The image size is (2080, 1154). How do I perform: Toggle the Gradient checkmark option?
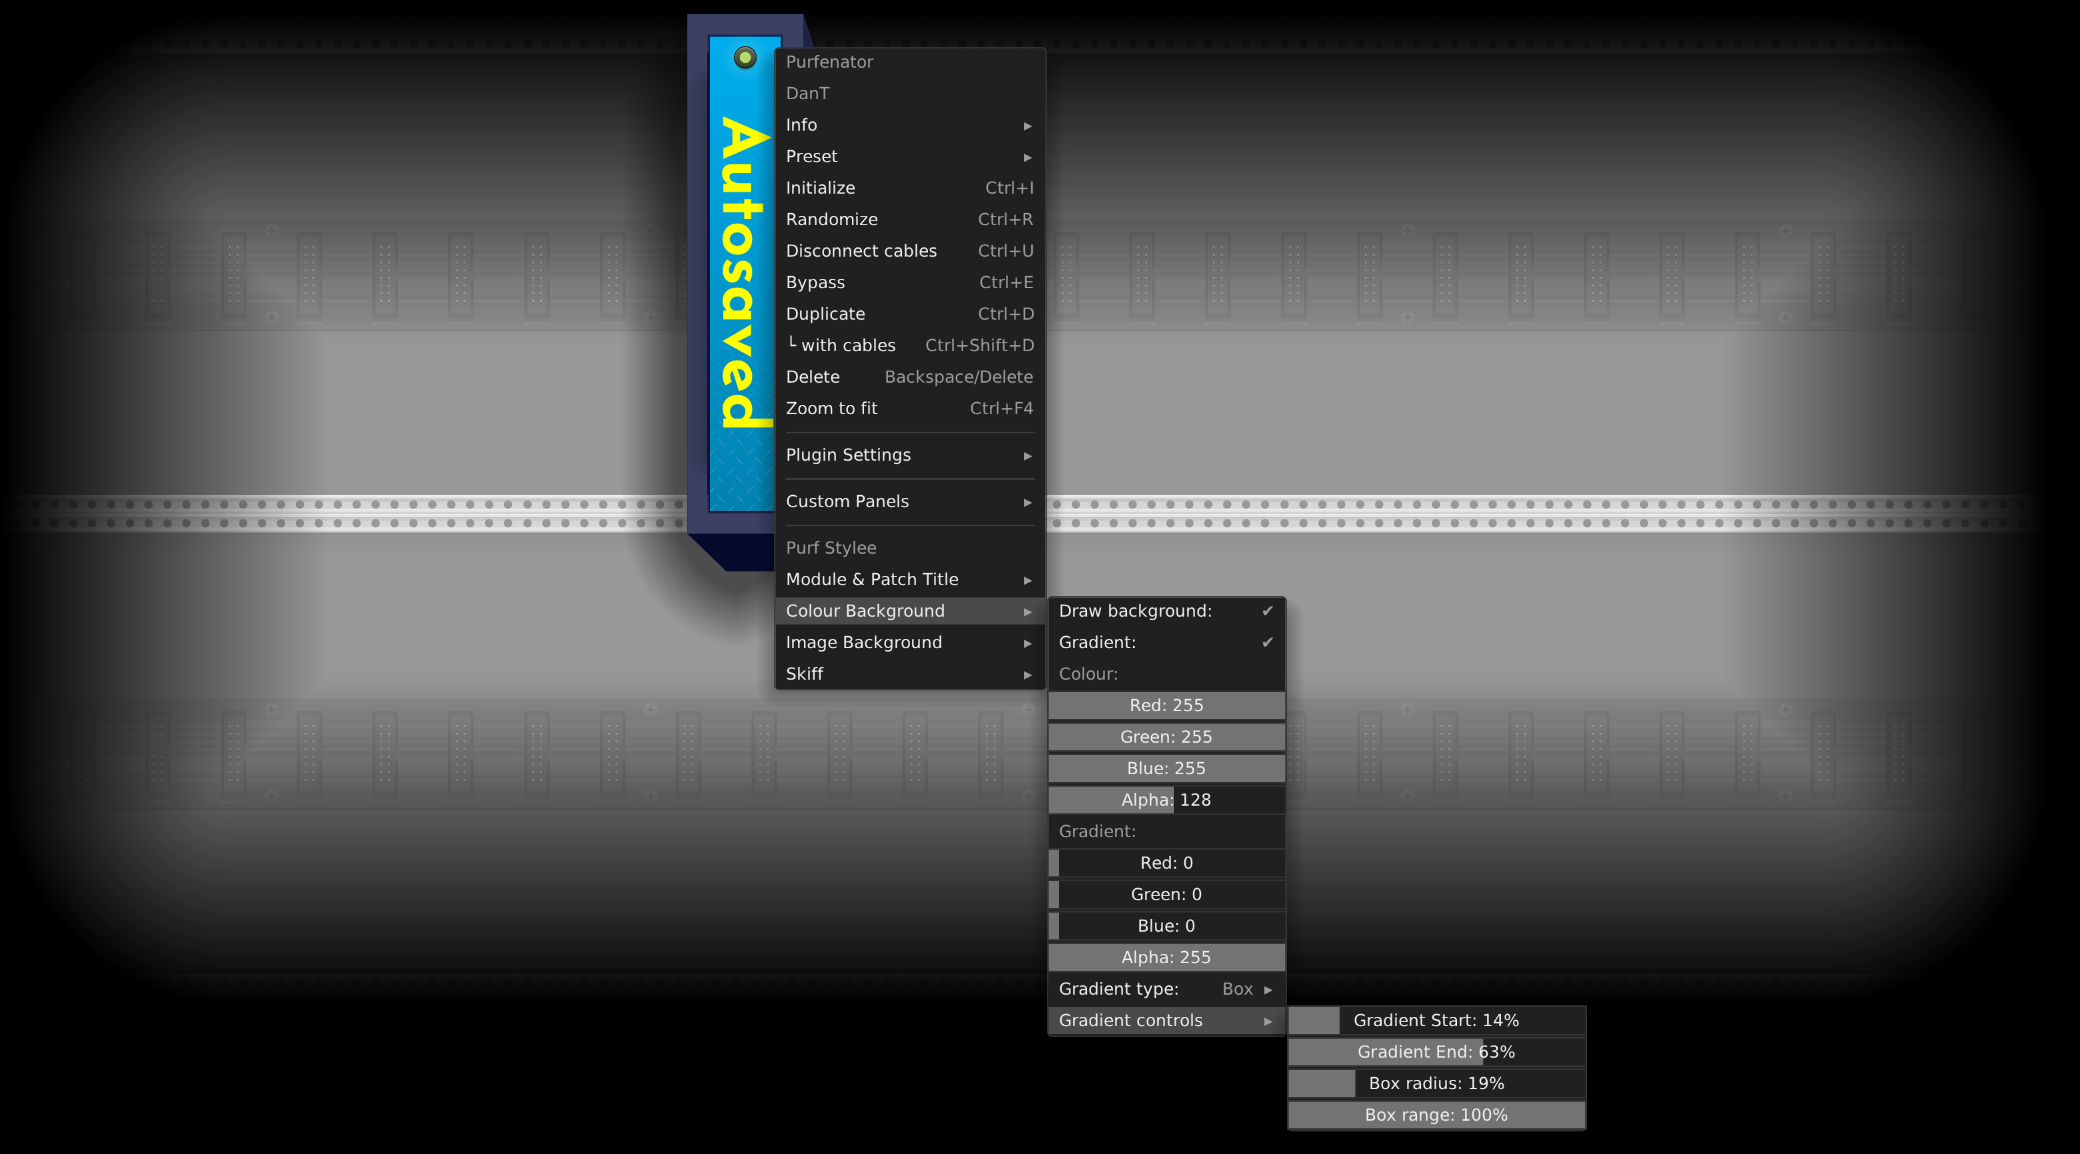click(1166, 642)
